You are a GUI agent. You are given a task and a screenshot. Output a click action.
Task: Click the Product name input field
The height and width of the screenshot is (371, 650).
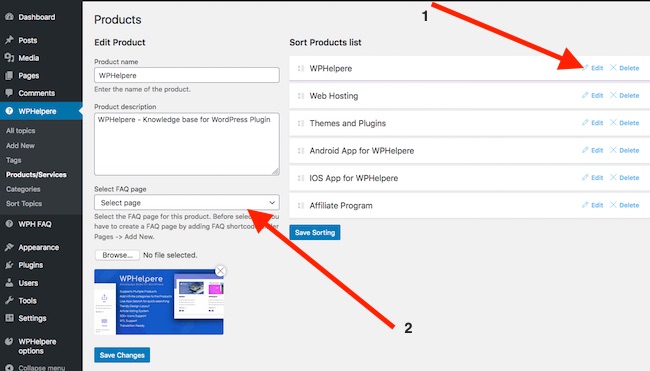[x=187, y=75]
